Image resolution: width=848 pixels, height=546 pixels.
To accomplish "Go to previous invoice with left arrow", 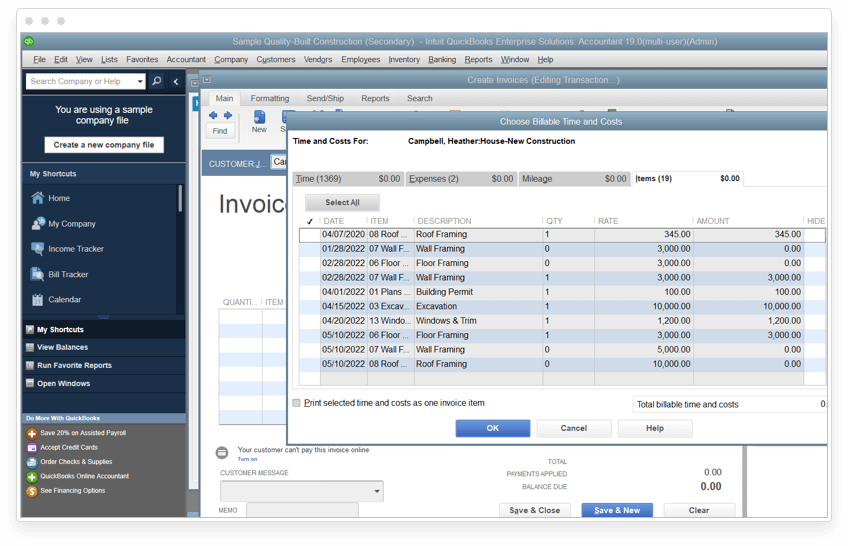I will coord(213,115).
